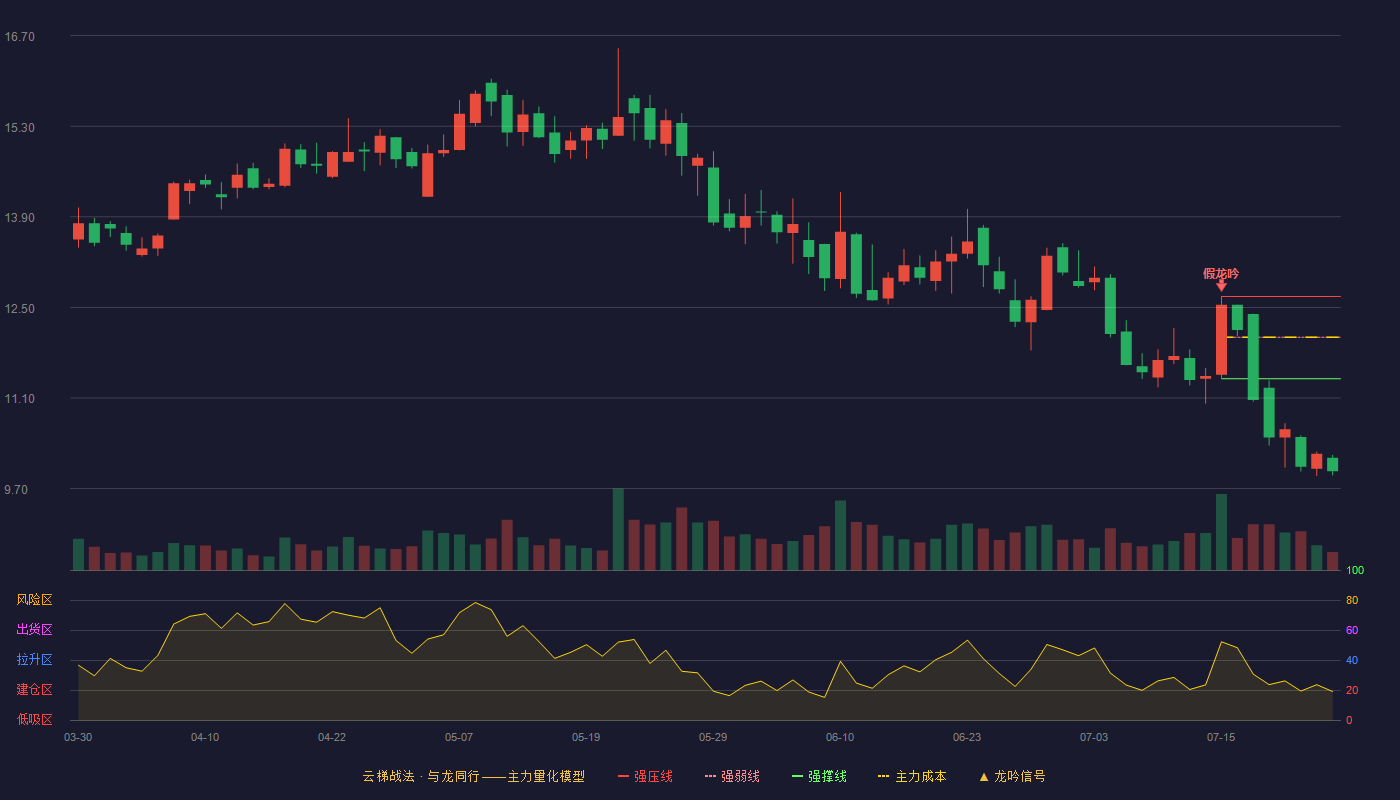1400x800 pixels.
Task: Click the orange 80 indicator axis value
Action: pos(1352,600)
